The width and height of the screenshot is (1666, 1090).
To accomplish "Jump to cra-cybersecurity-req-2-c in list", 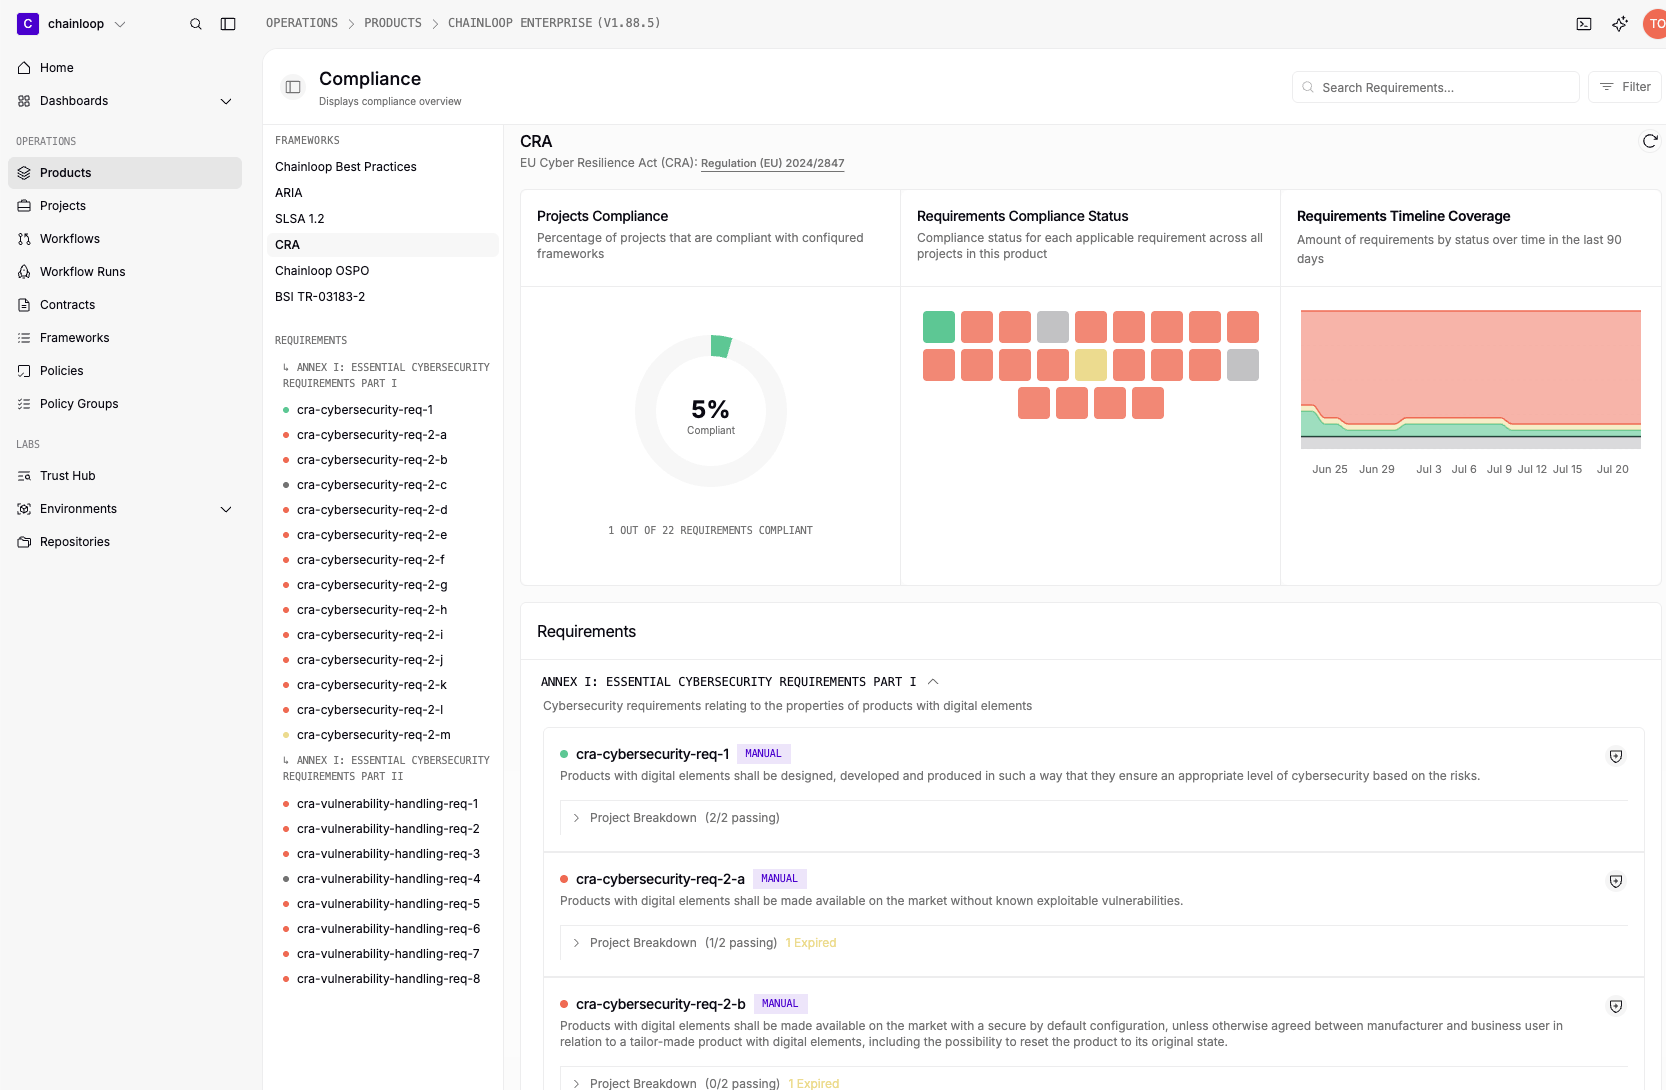I will (372, 485).
